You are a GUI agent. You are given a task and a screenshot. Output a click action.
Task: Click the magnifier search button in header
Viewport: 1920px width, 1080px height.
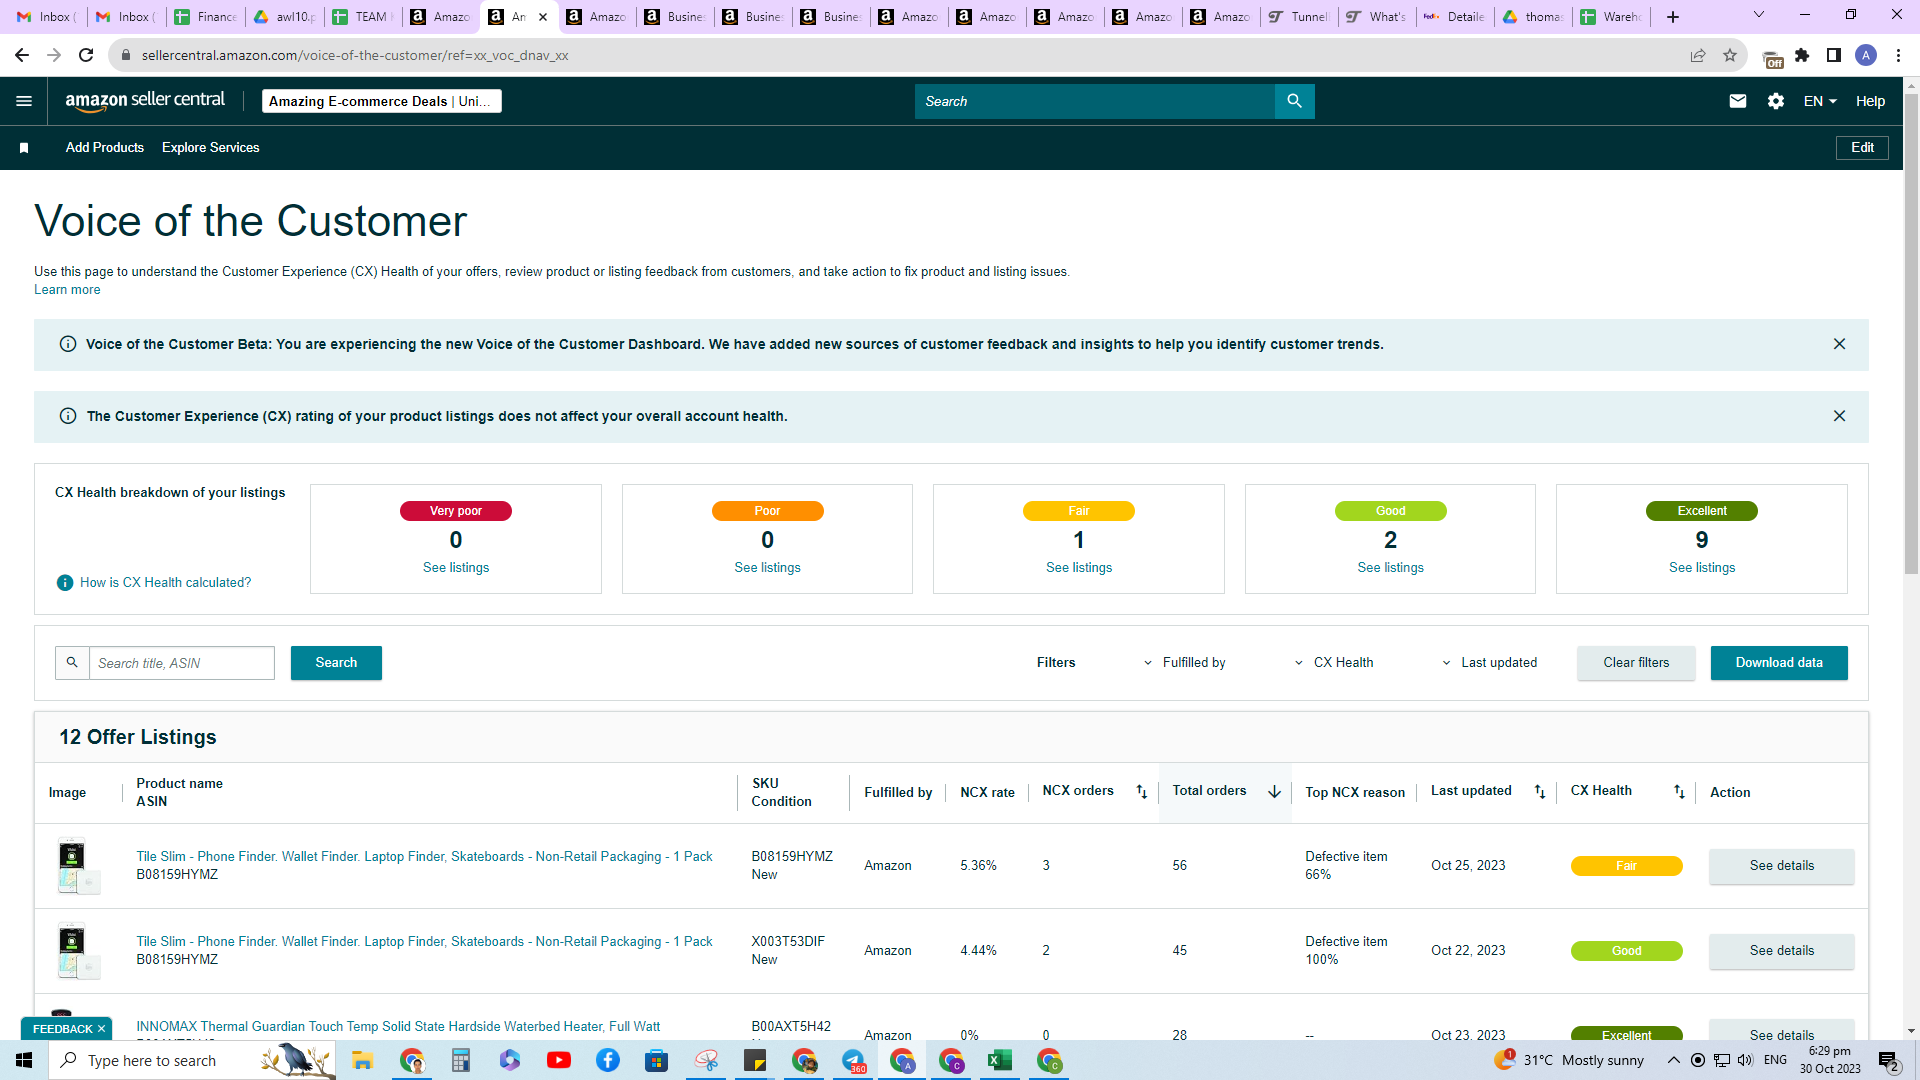[x=1294, y=101]
